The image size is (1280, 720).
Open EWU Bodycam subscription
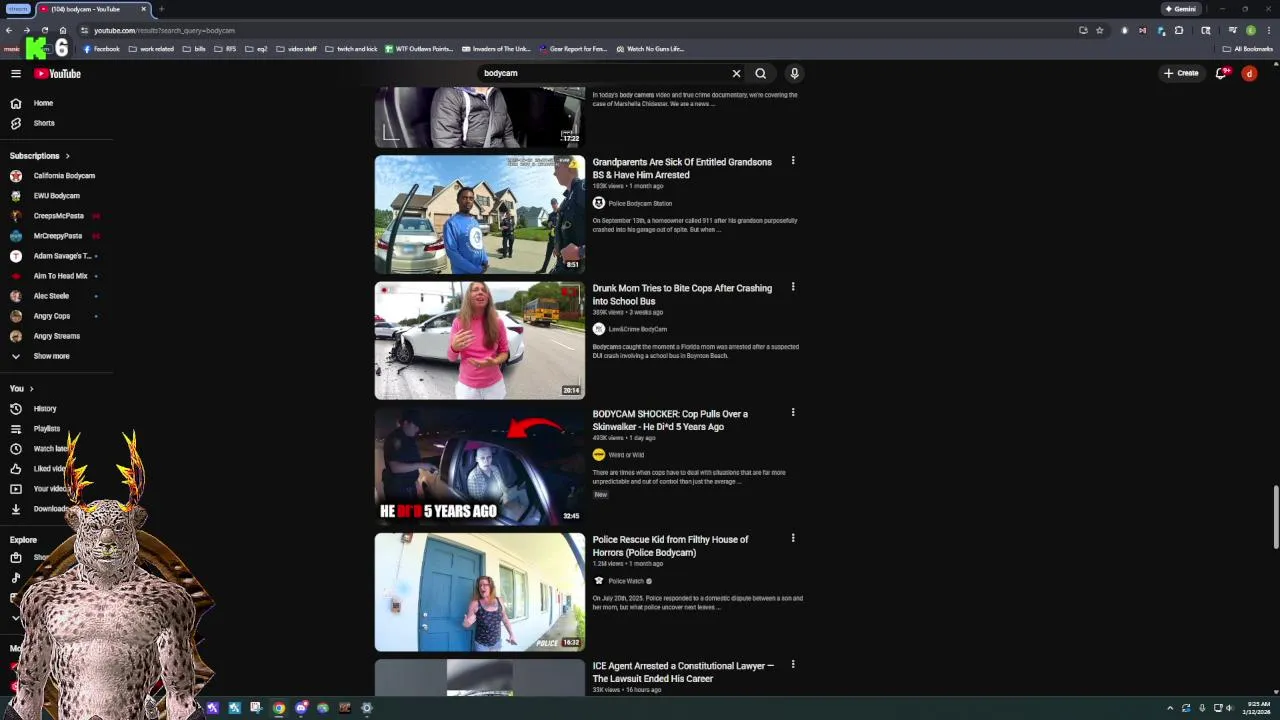(x=56, y=196)
